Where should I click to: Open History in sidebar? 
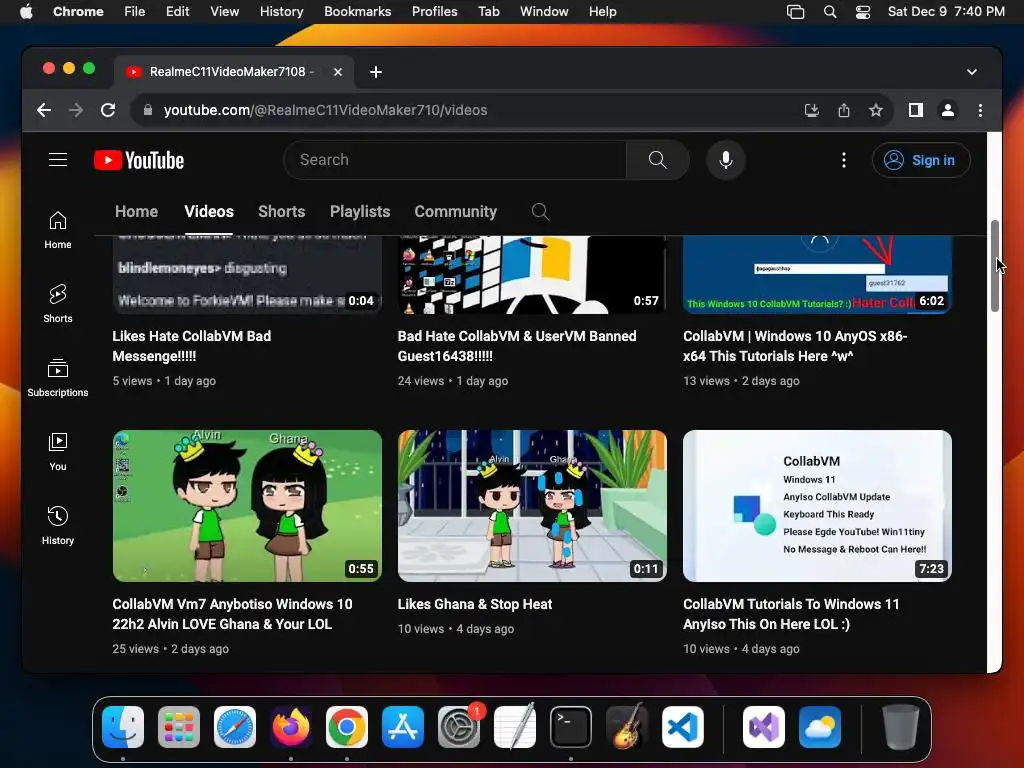[58, 525]
